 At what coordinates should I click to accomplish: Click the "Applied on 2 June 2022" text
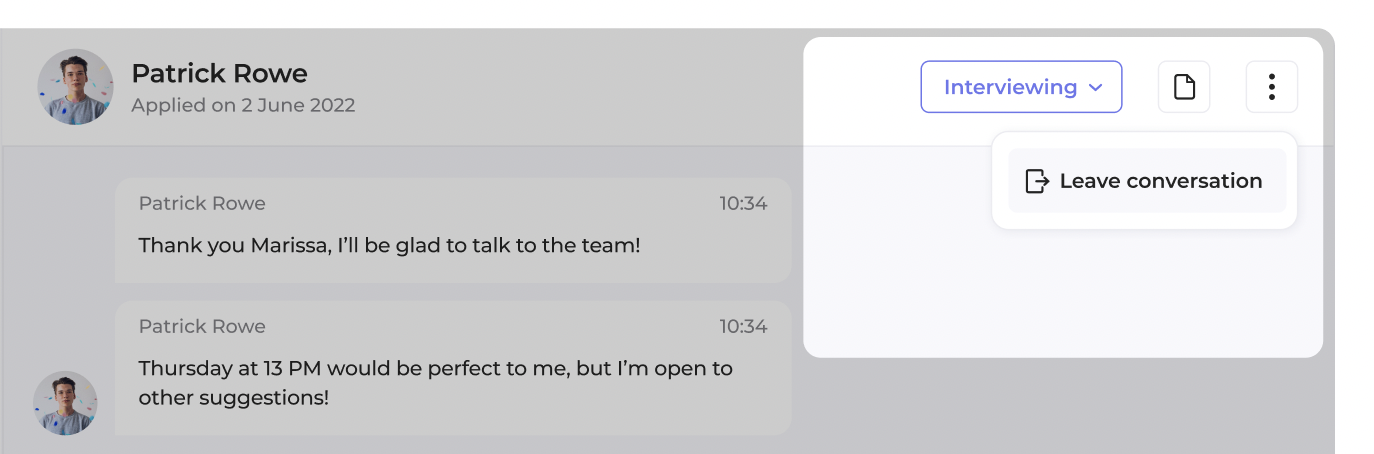[243, 105]
